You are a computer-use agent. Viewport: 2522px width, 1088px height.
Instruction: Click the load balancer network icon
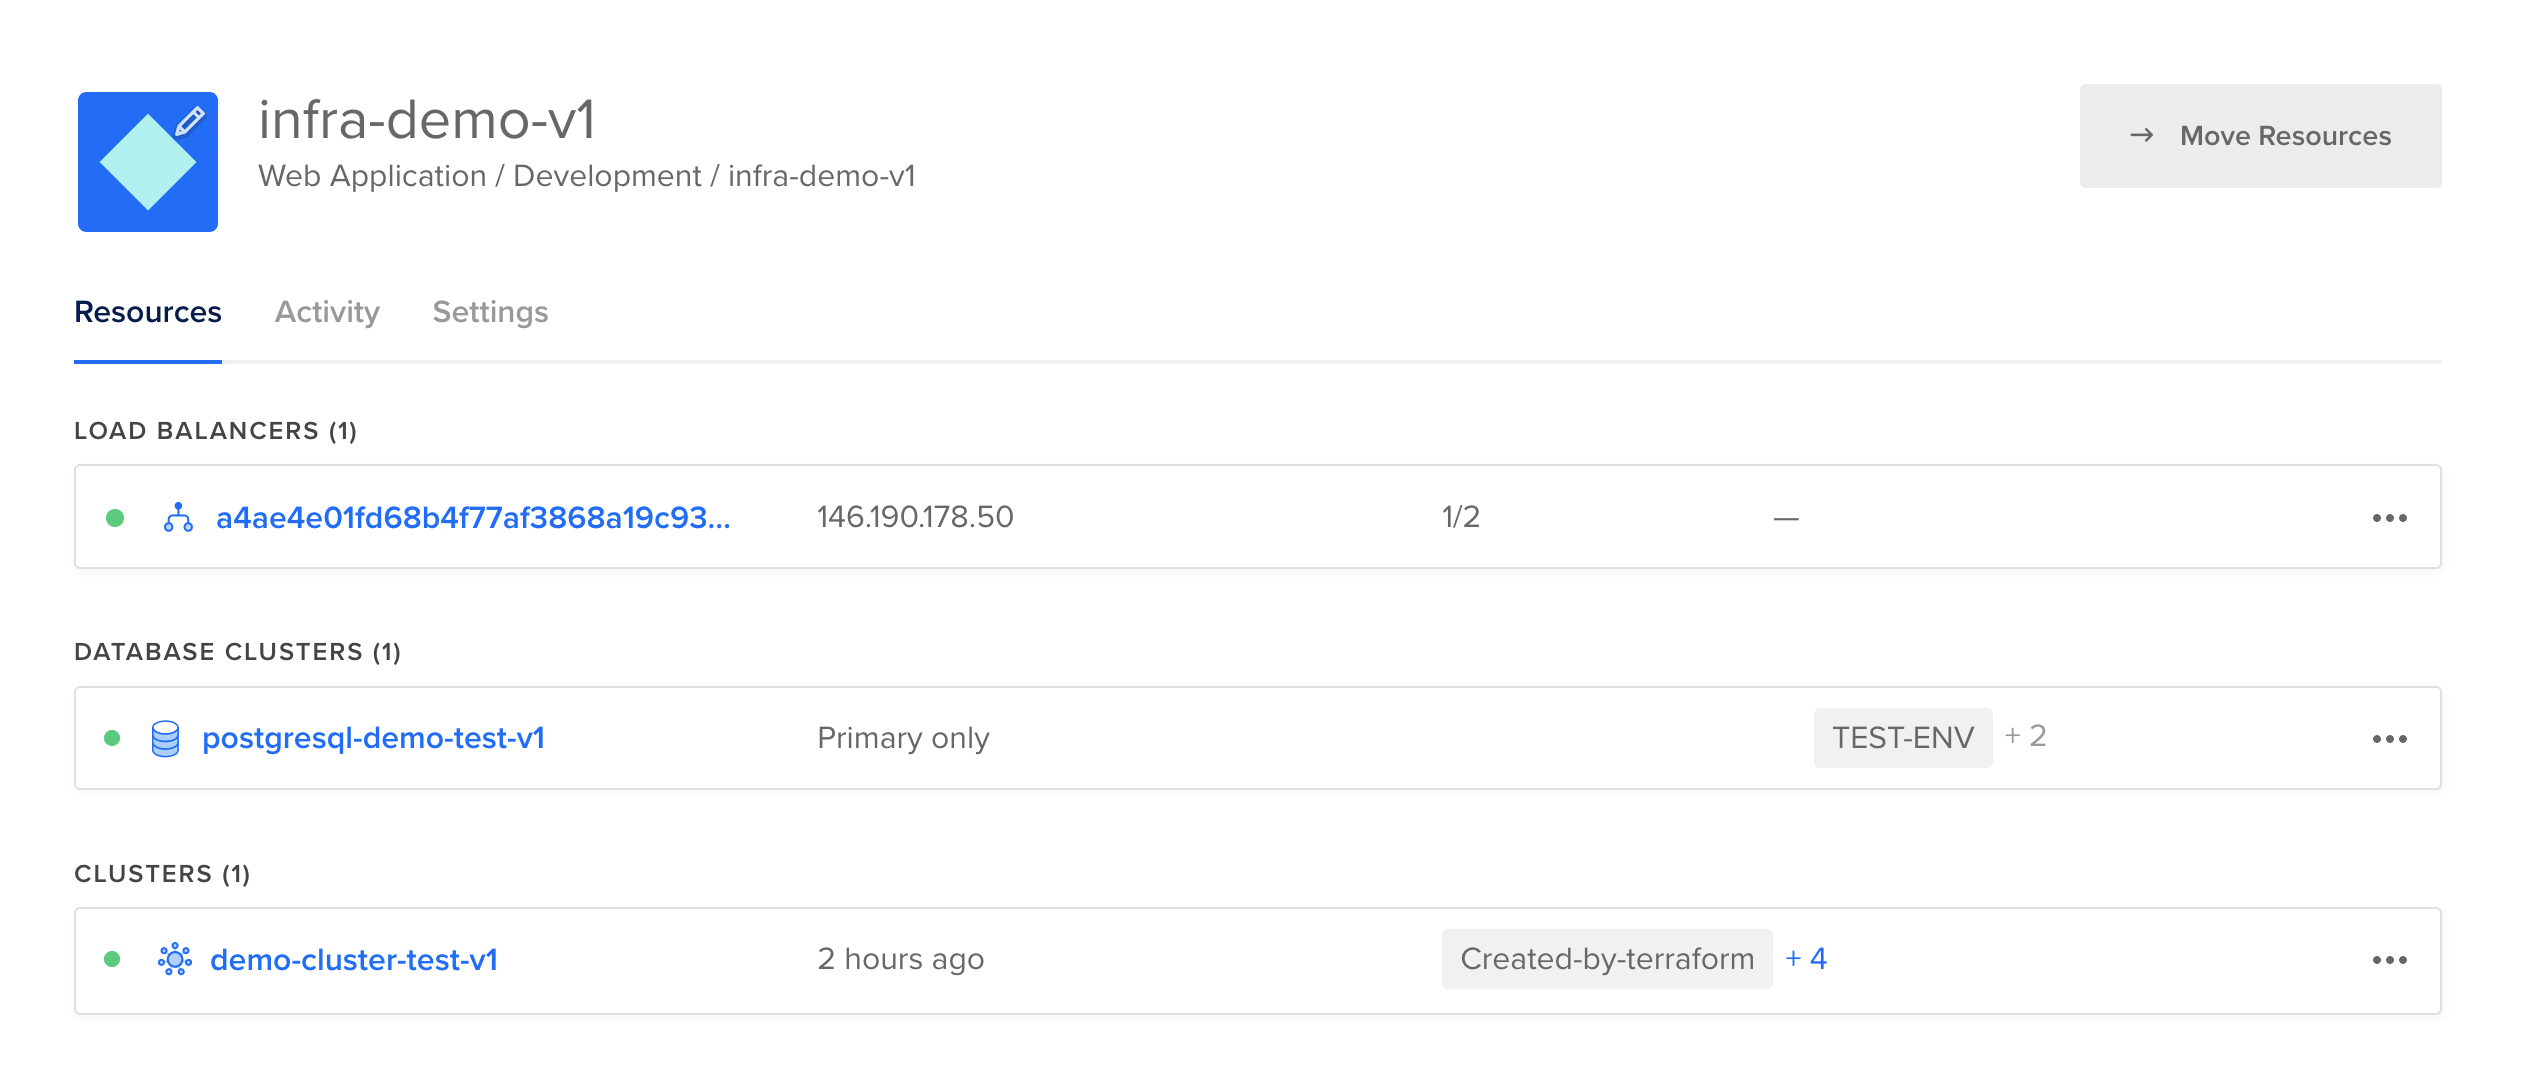tap(178, 517)
